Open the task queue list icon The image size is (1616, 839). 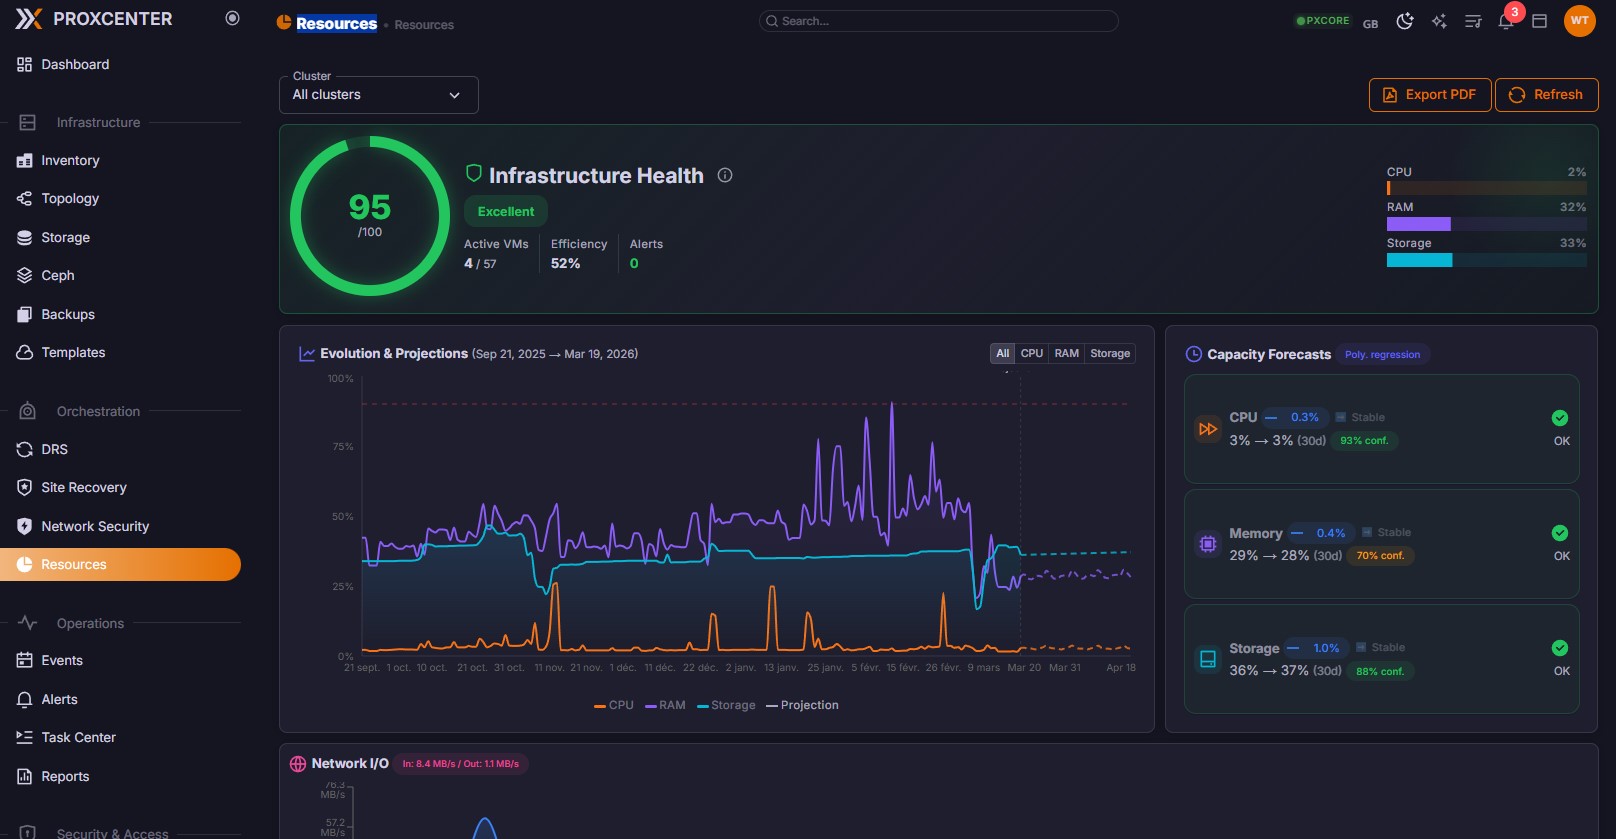tap(1473, 21)
